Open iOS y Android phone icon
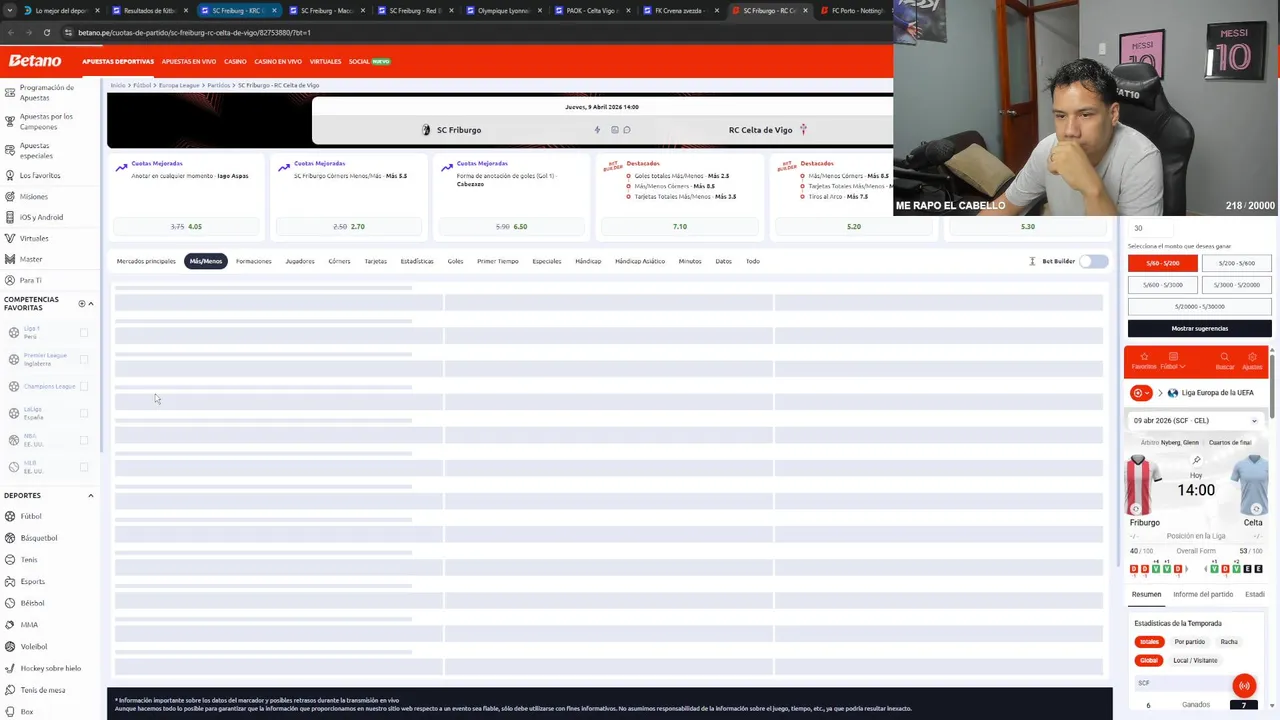The image size is (1280, 720). pos(10,217)
